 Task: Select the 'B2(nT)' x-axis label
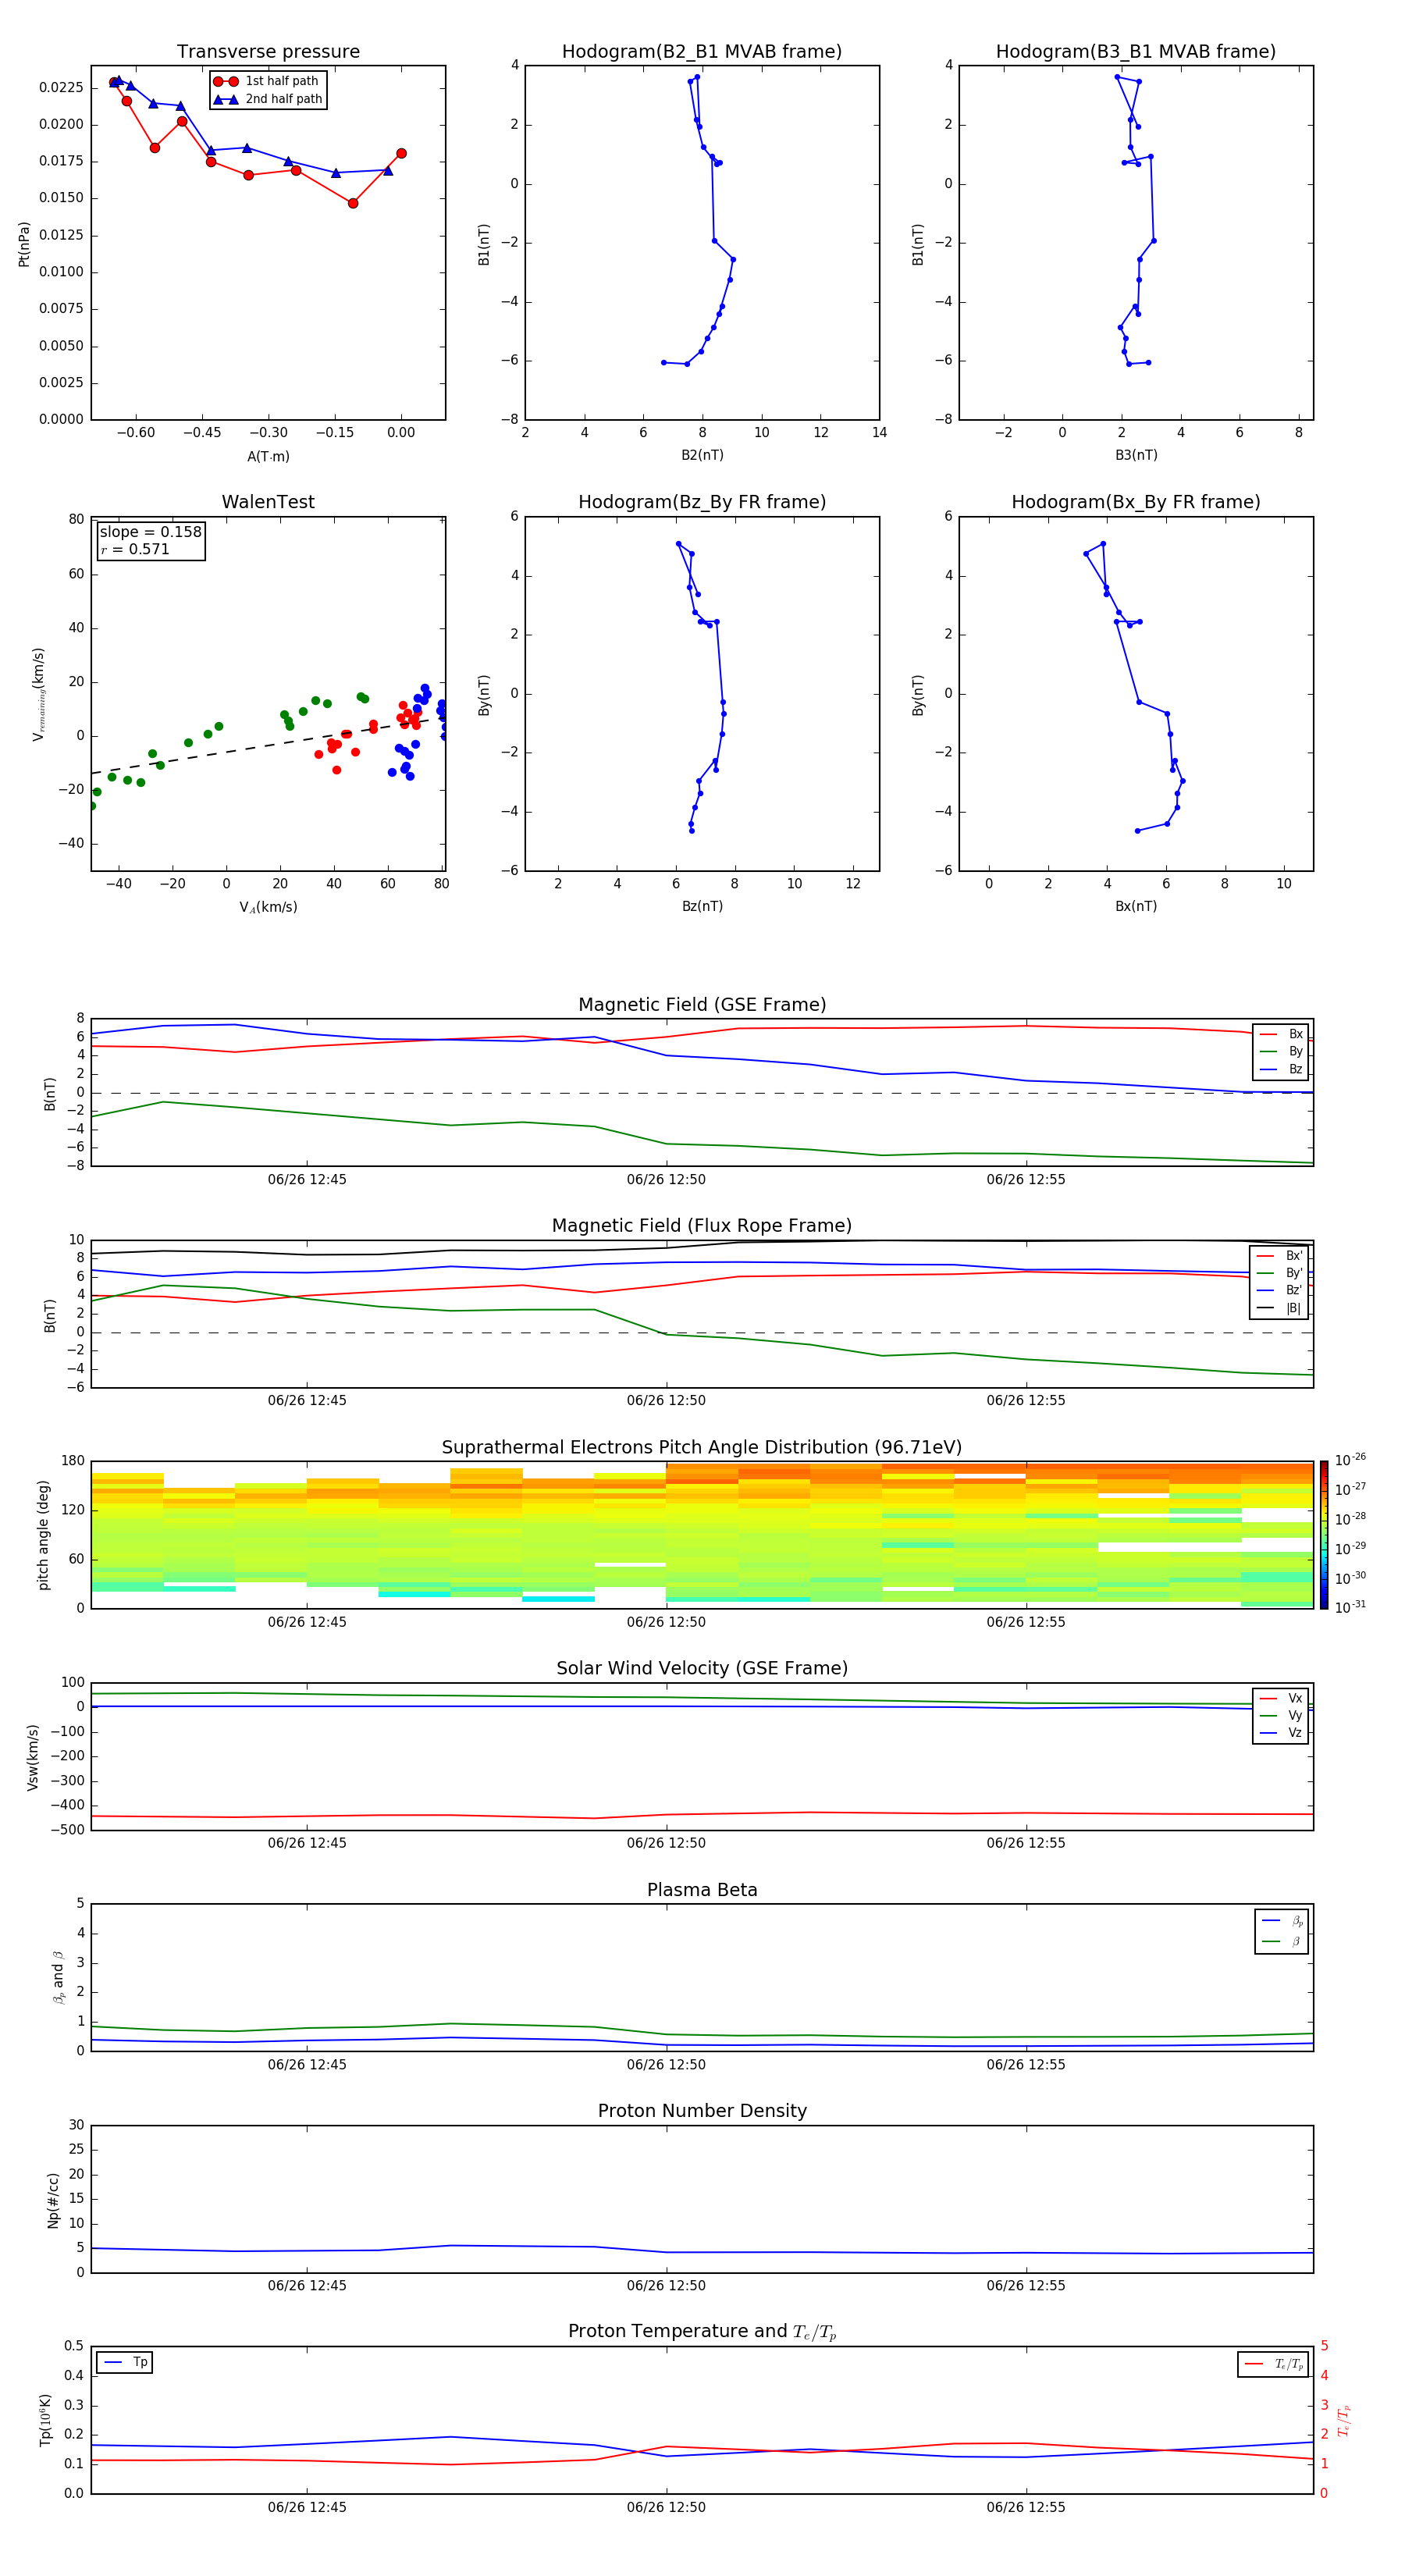coord(702,455)
